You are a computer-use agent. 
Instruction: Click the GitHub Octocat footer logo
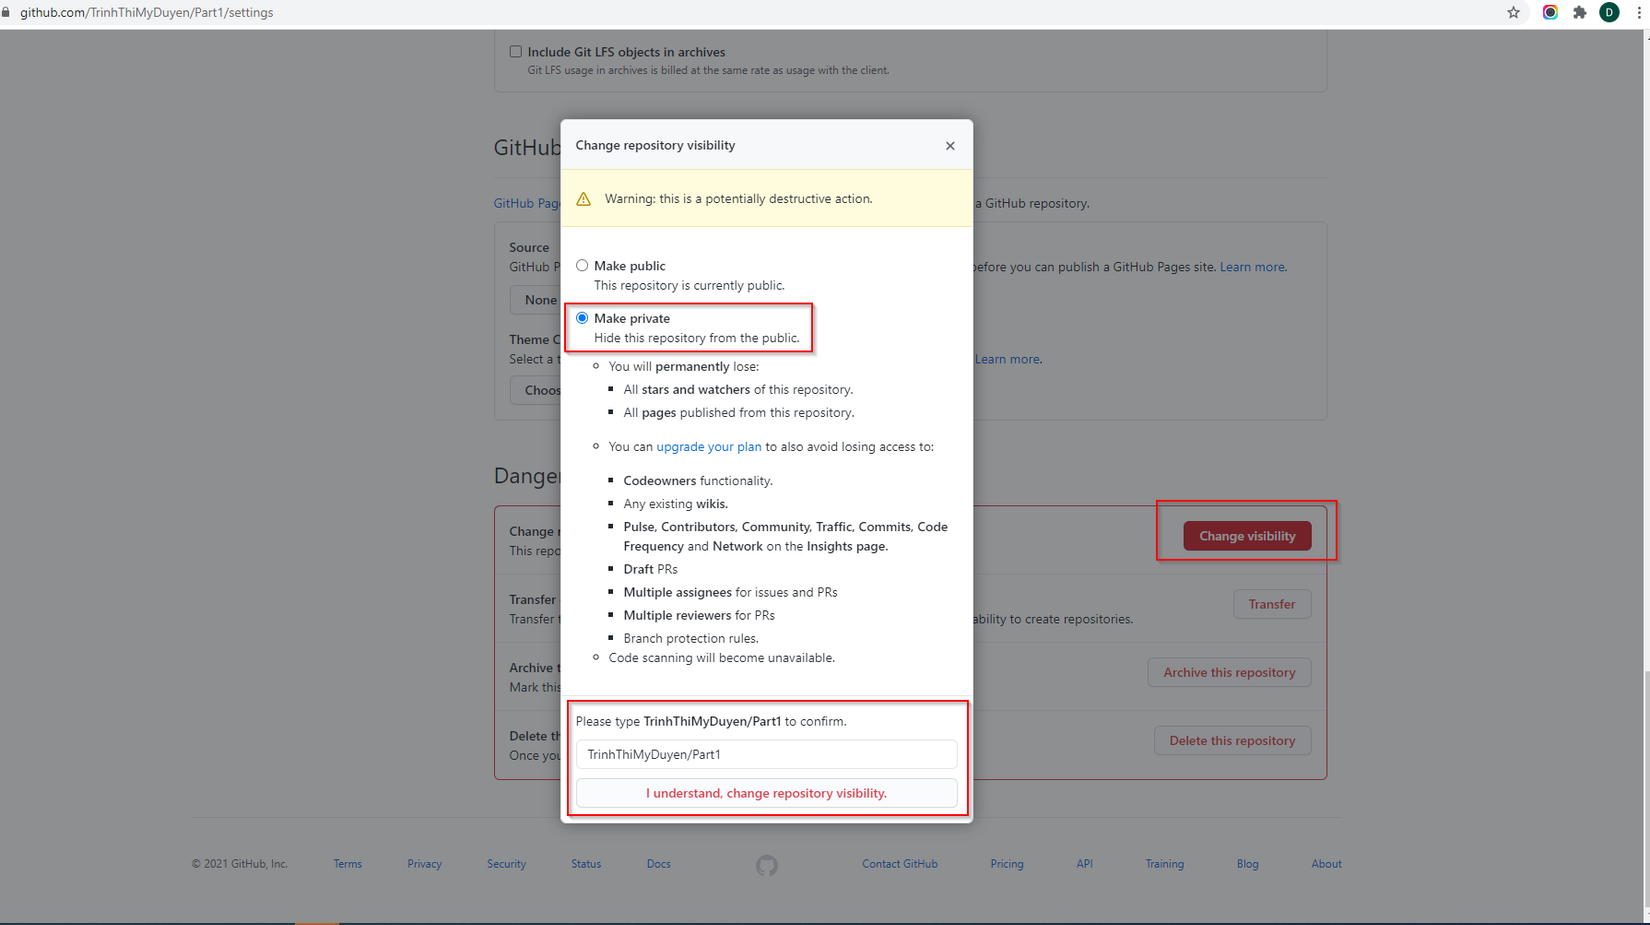[x=767, y=865]
